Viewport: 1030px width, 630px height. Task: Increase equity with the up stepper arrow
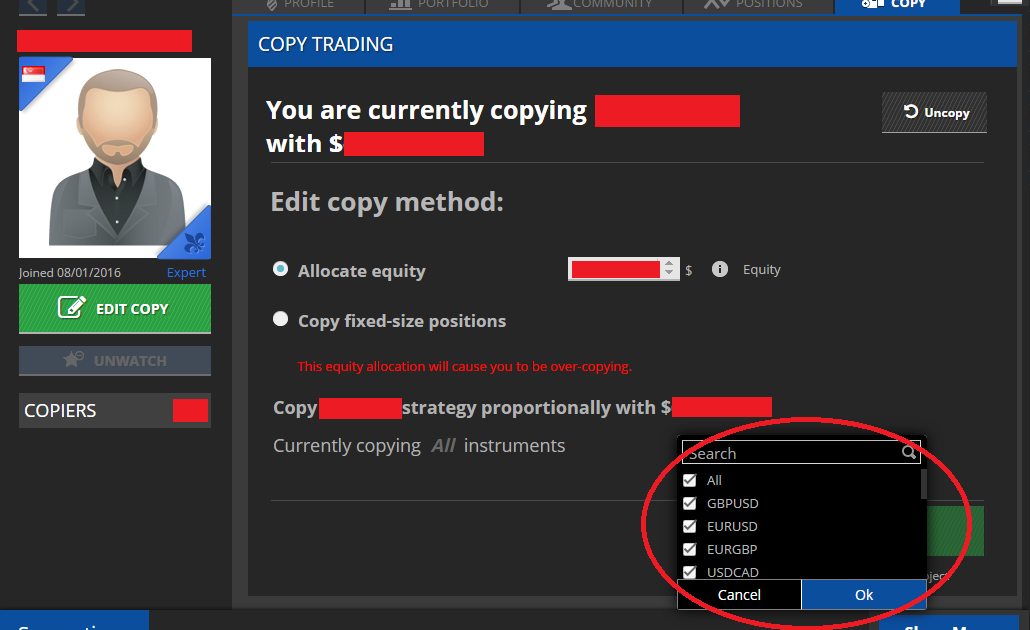click(x=669, y=264)
